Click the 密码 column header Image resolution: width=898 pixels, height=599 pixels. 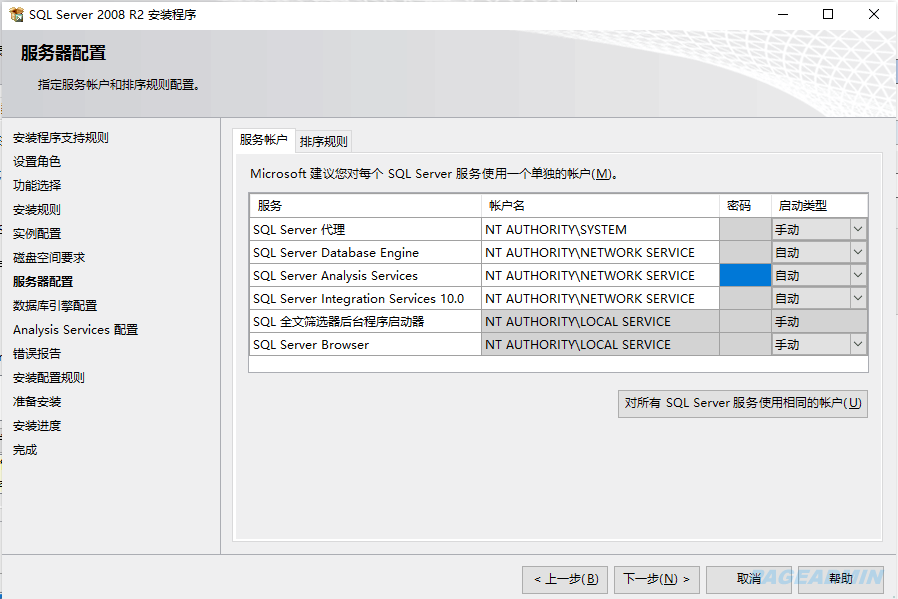pos(745,206)
